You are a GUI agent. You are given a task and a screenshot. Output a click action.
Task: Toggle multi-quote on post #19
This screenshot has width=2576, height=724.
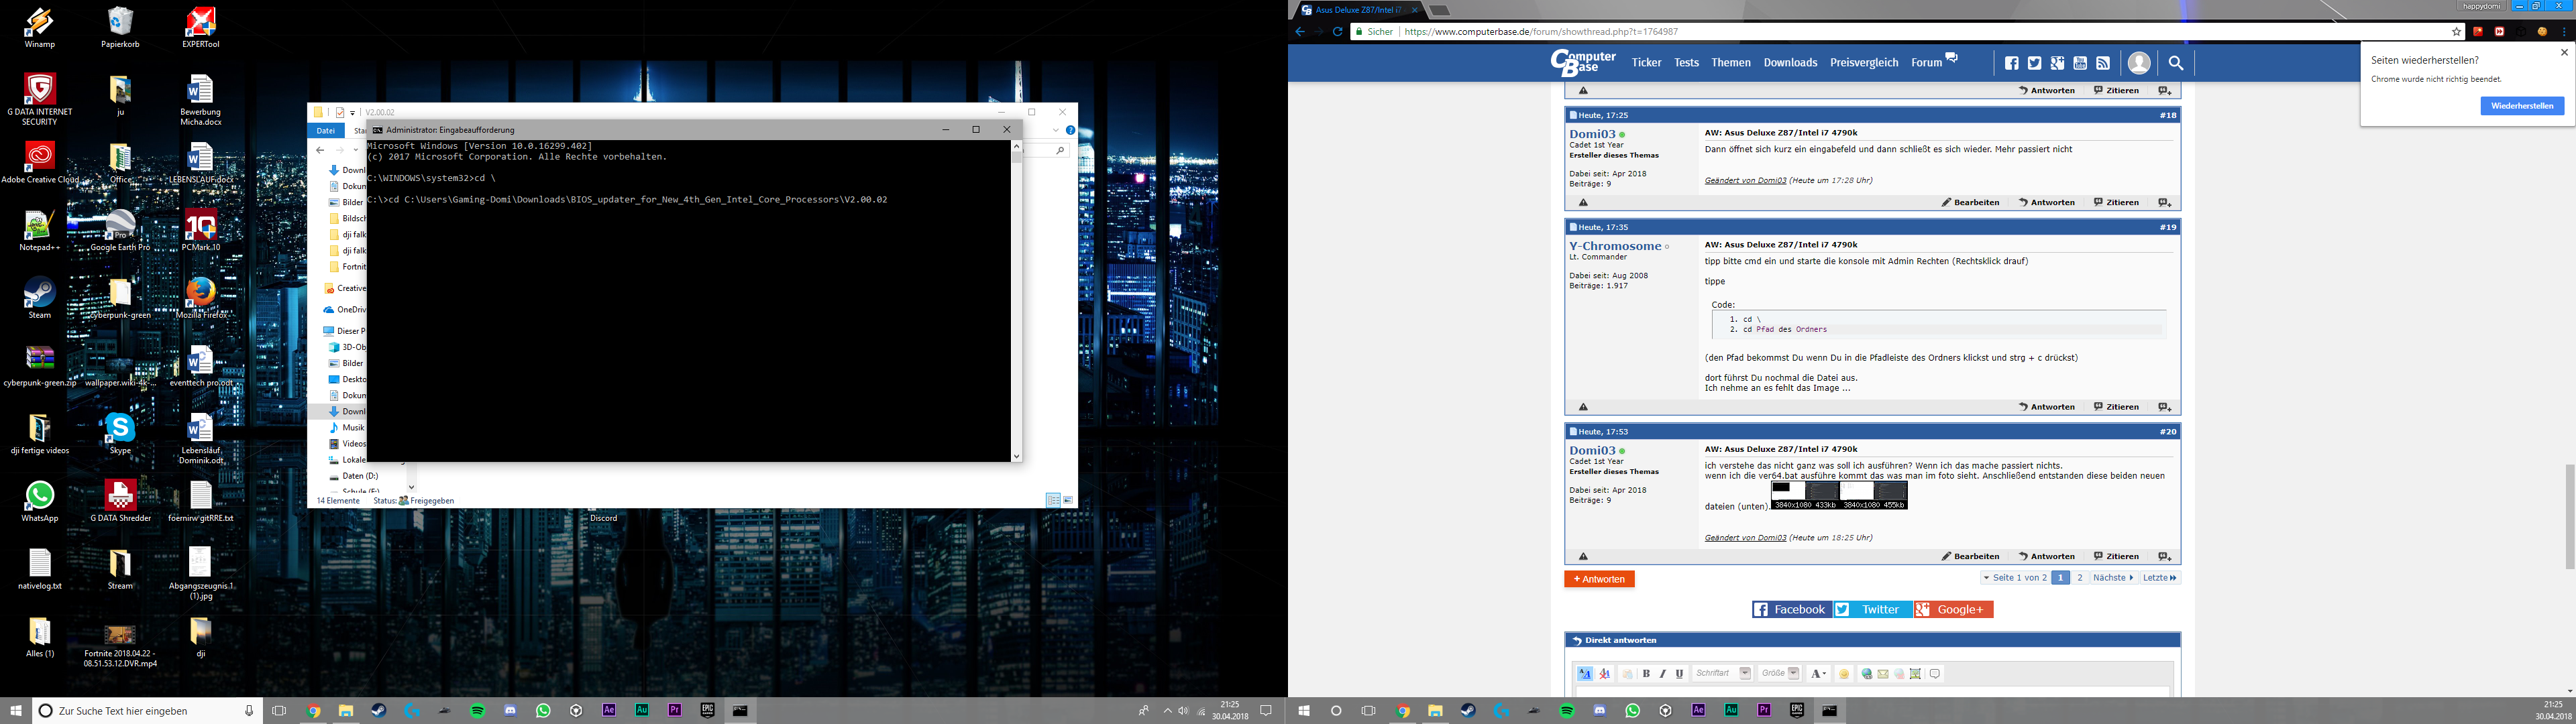pos(2164,407)
